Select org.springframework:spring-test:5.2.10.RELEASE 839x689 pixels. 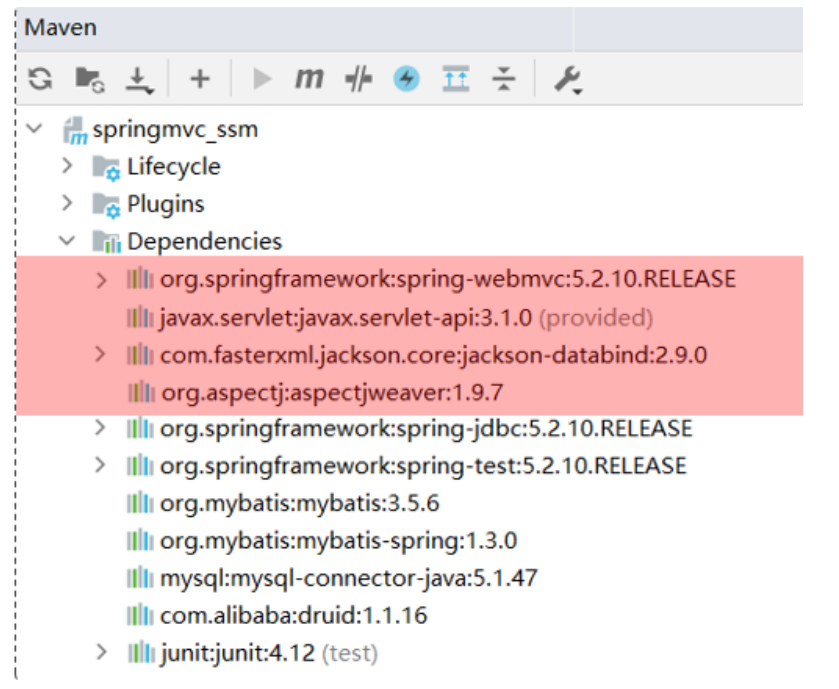[x=423, y=466]
